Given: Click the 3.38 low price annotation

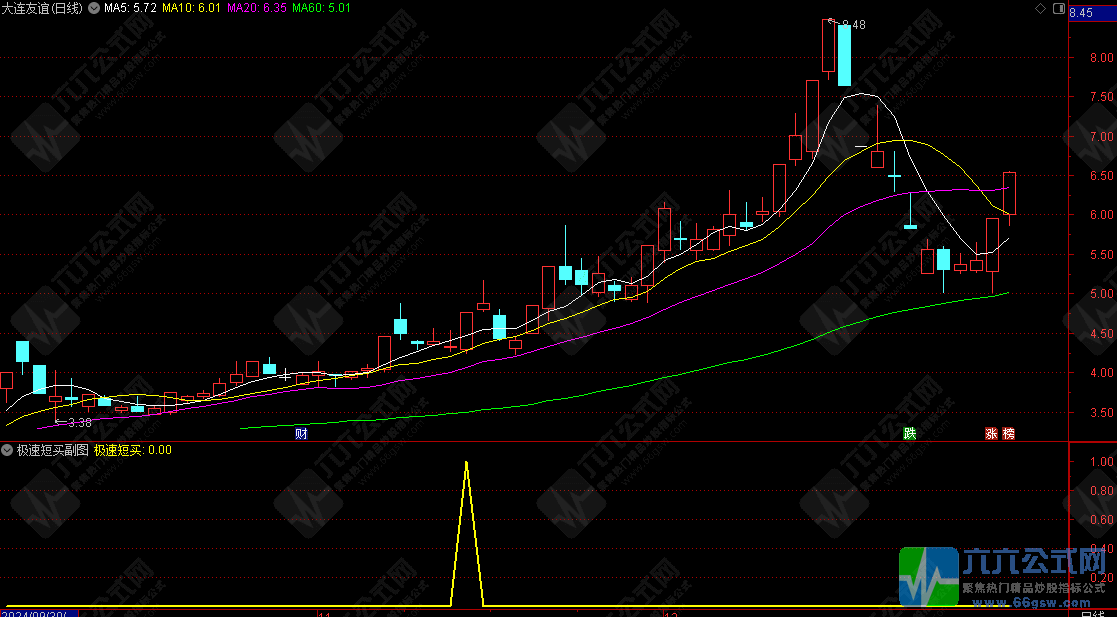Looking at the screenshot, I should coord(78,422).
